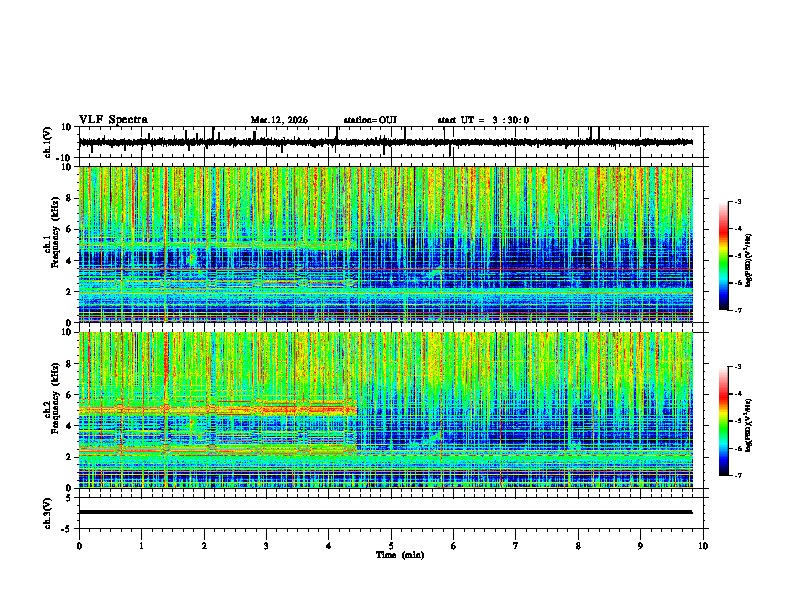The width and height of the screenshot is (792, 612).
Task: Click the flat ch.3 voltage trace line
Action: [x=385, y=512]
